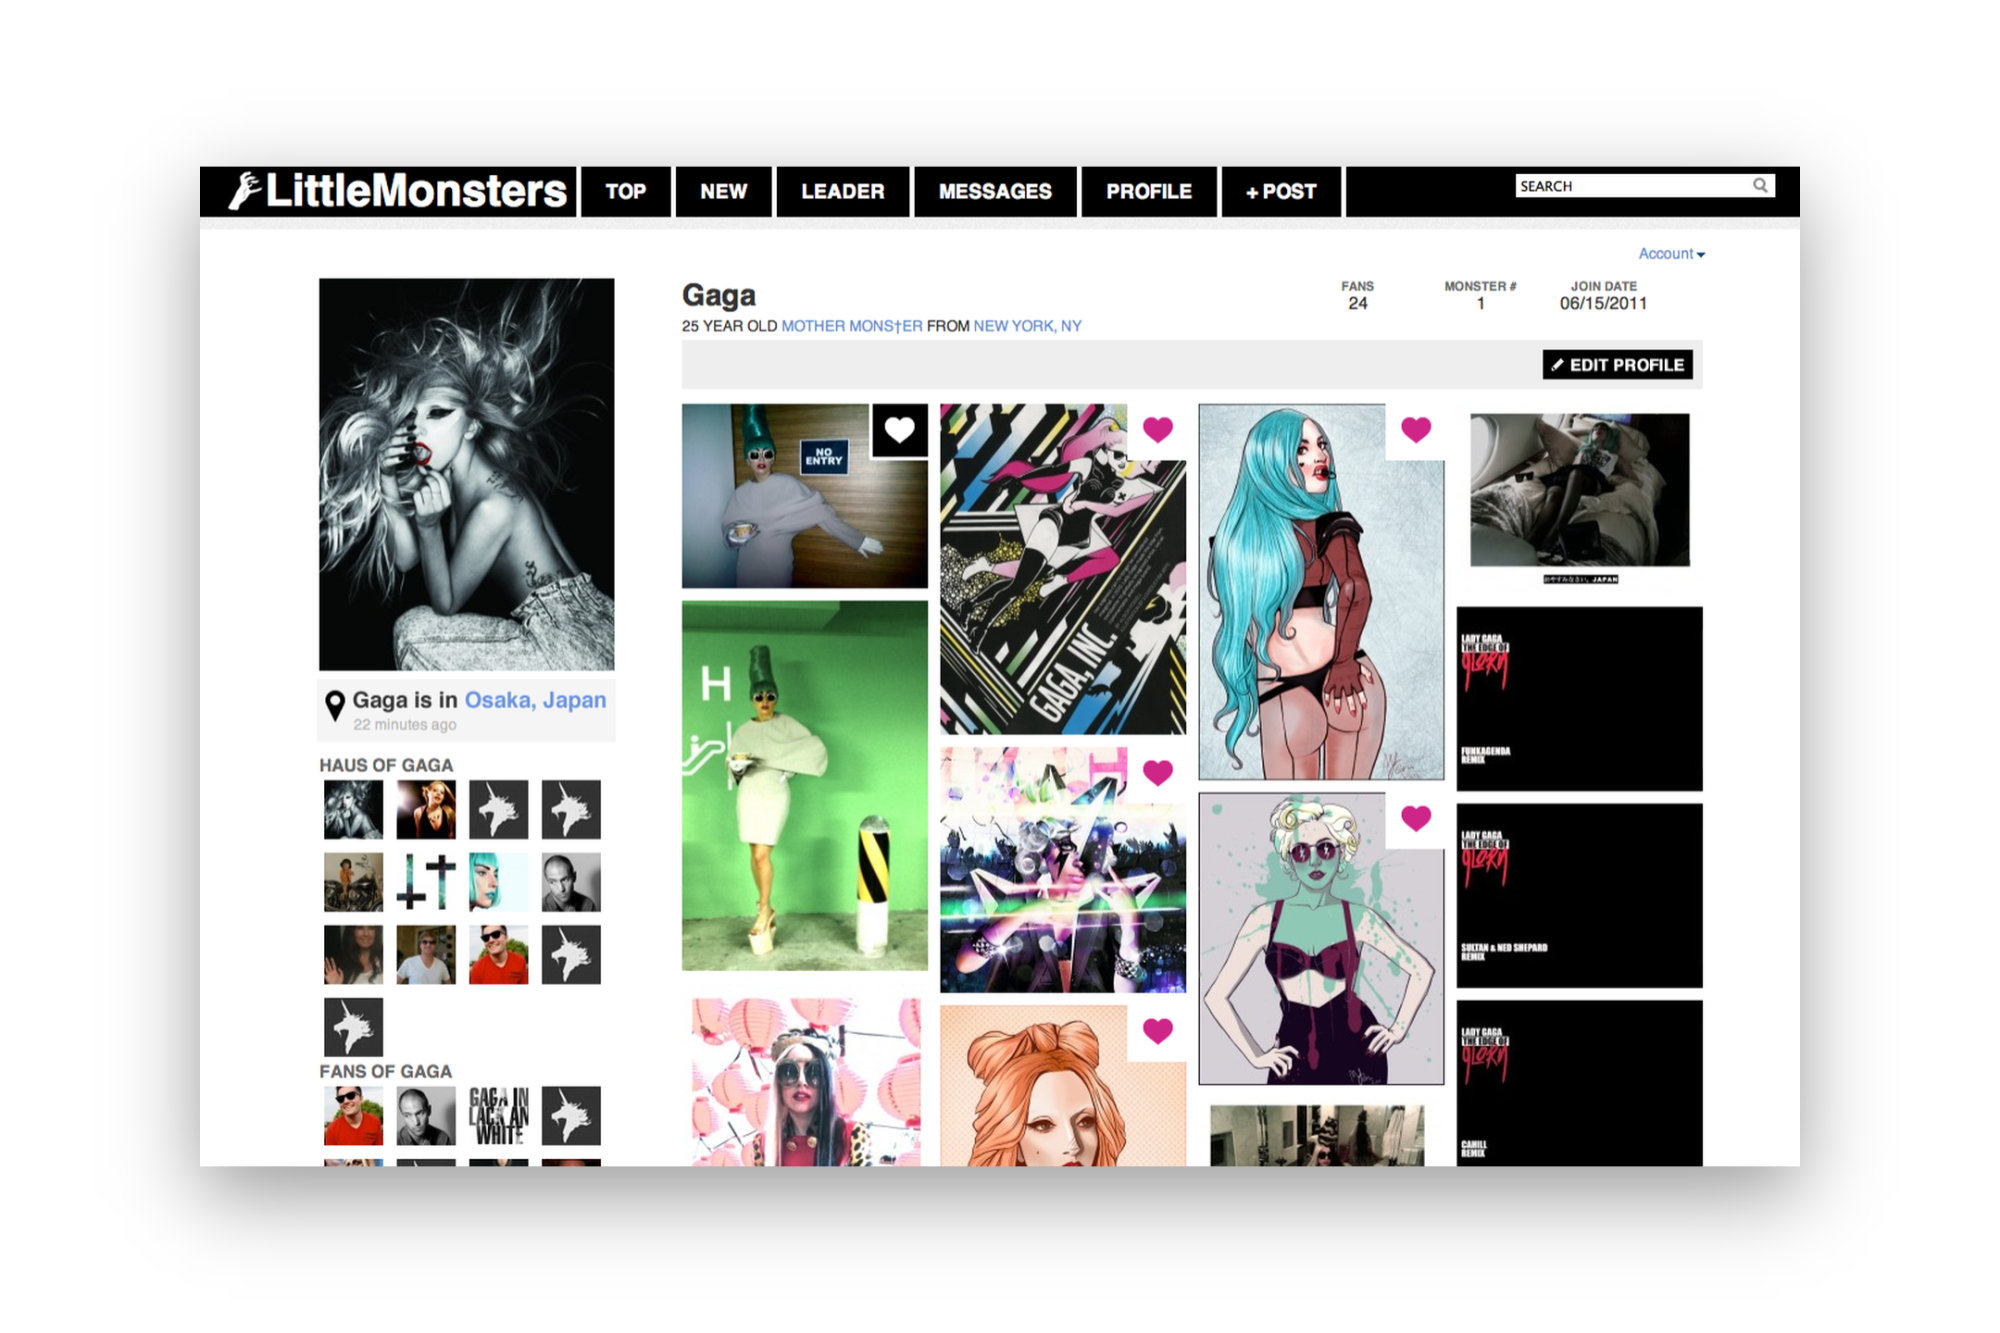Click the LittleMonsters claw logo
The height and width of the screenshot is (1333, 2000).
click(245, 190)
